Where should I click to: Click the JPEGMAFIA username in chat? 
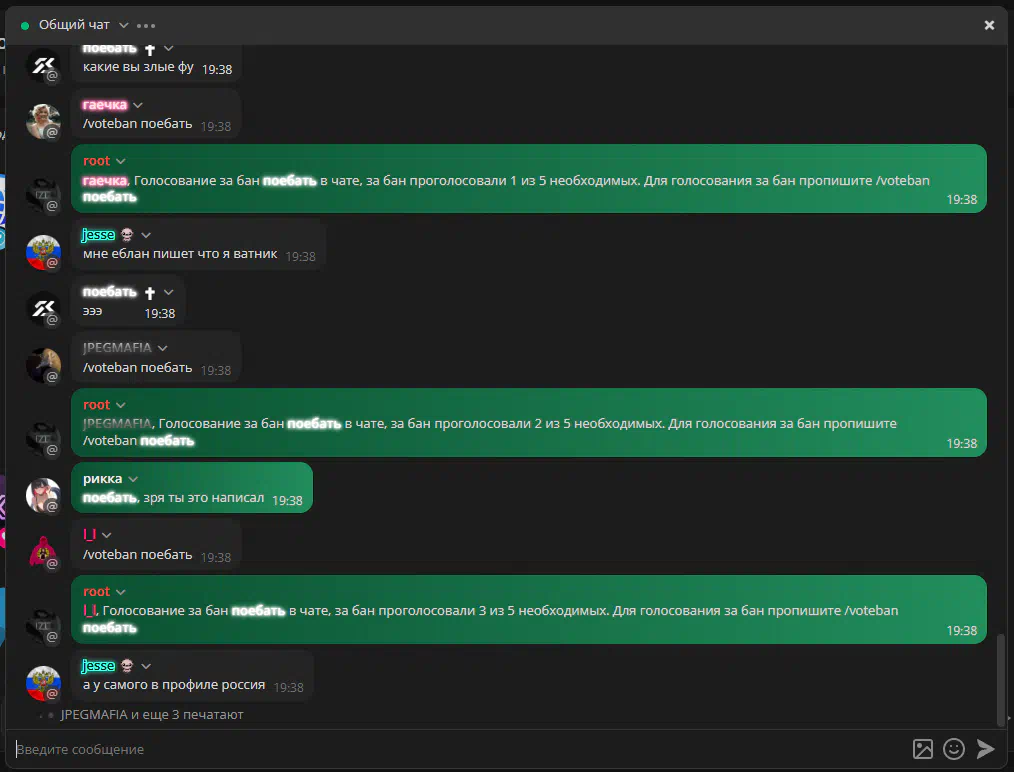click(117, 348)
